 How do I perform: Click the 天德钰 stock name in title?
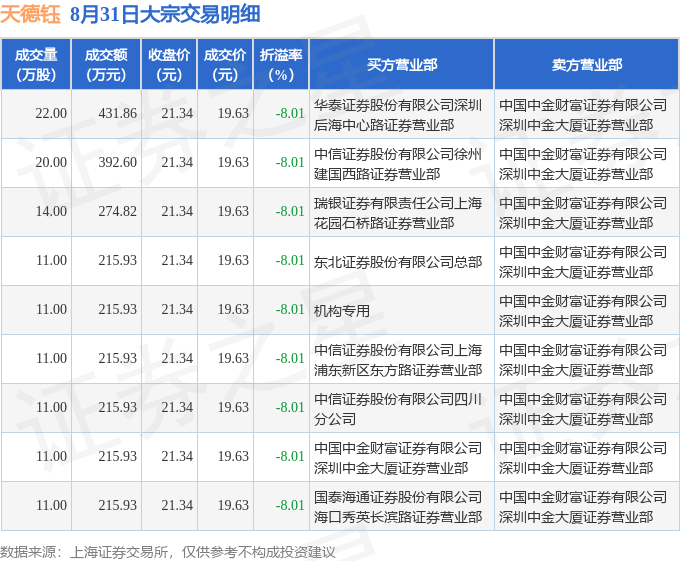tap(30, 14)
